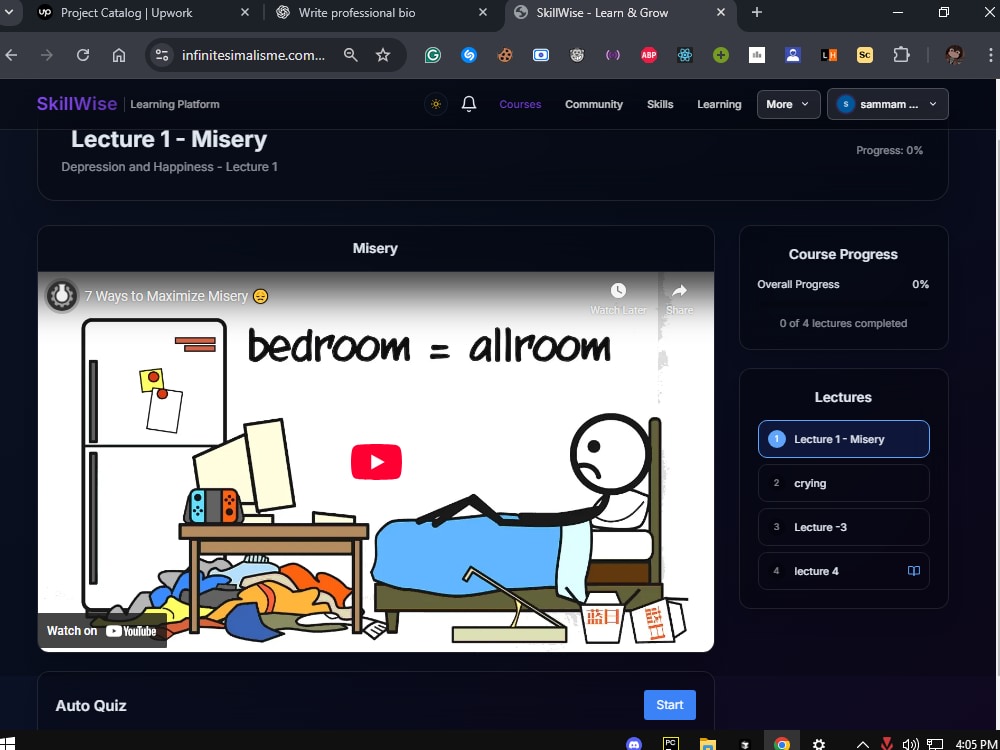Image resolution: width=1000 pixels, height=750 pixels.
Task: Click the video title 7 Ways to Maximize Misery
Action: pos(177,296)
